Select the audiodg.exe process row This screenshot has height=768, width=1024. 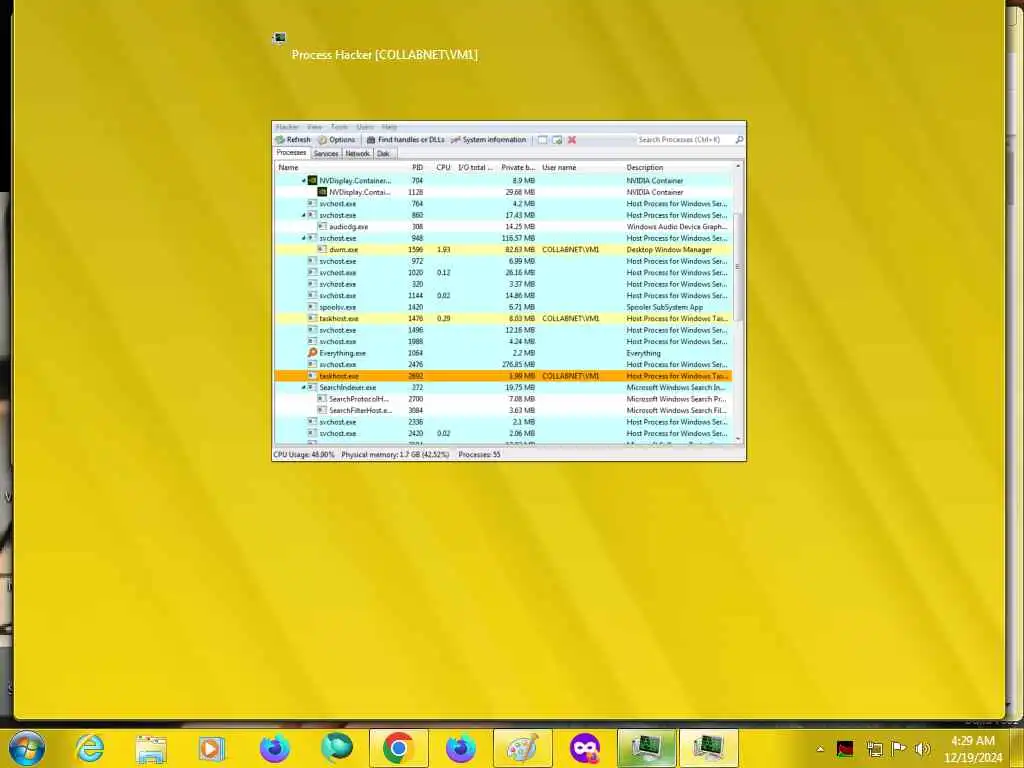(504, 227)
